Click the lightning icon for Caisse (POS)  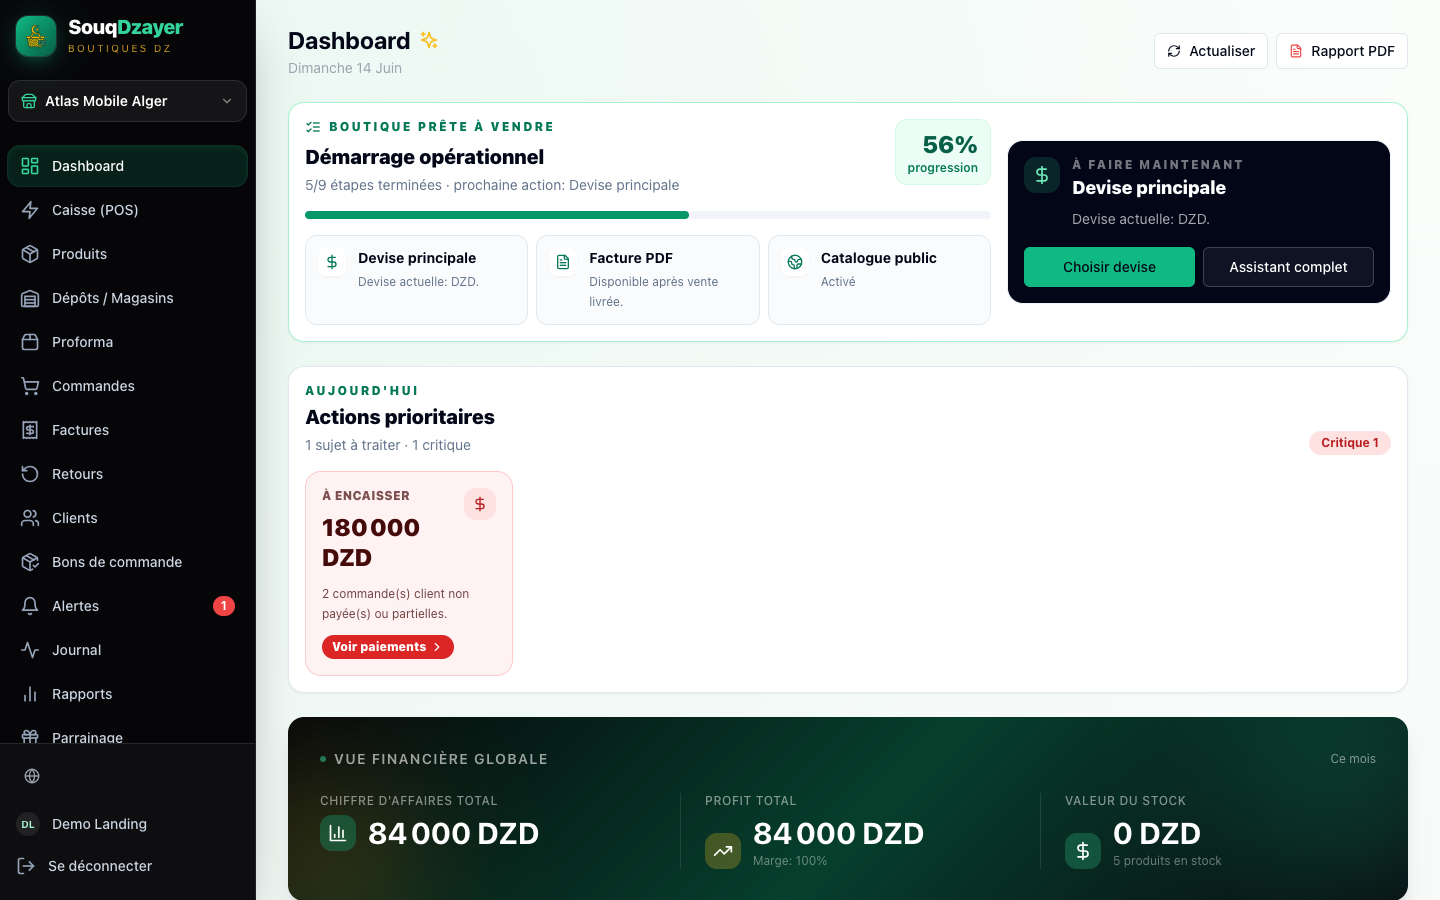[x=30, y=210]
